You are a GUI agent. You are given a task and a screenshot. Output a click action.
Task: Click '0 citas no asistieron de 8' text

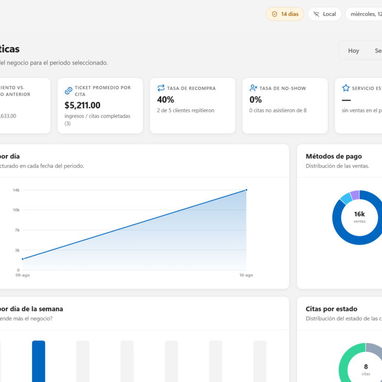278,110
